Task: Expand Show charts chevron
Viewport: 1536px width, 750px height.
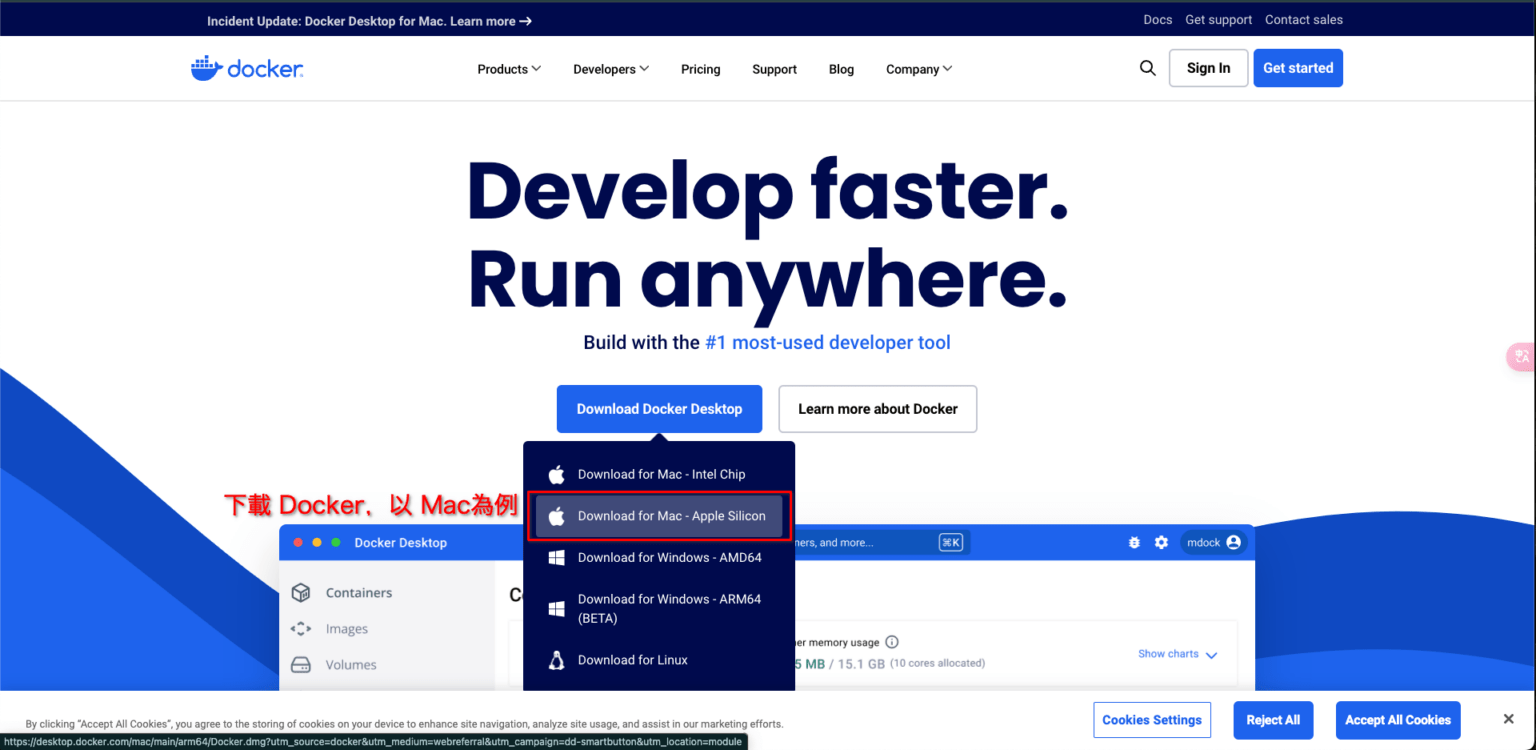Action: (x=1211, y=655)
